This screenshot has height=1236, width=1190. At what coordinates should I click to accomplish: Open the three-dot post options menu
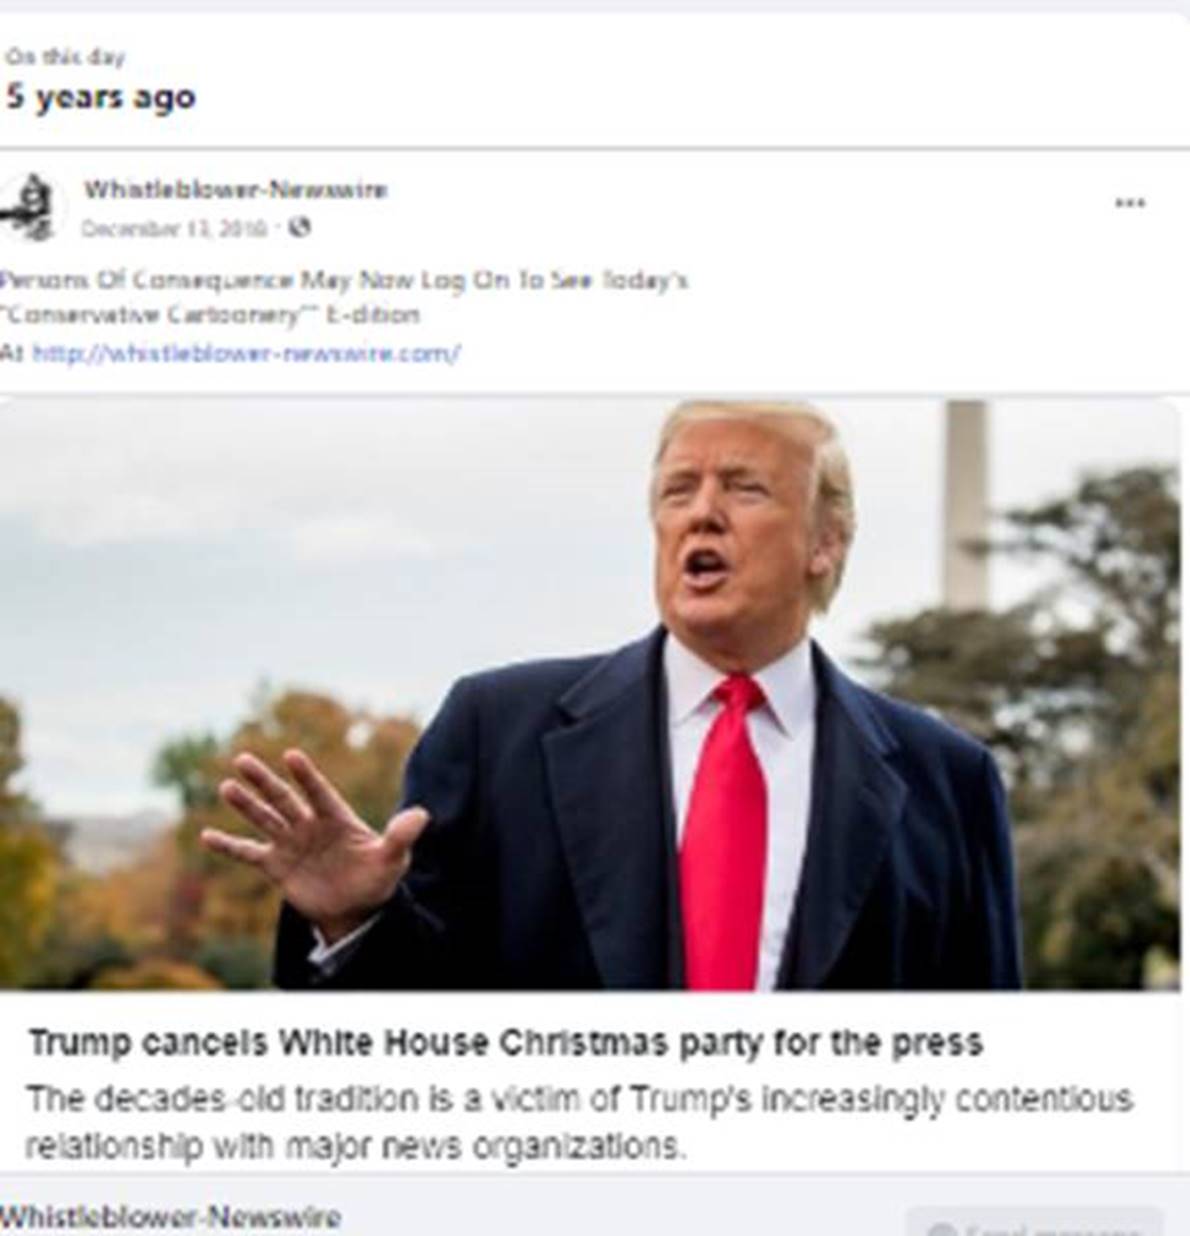click(x=1129, y=203)
